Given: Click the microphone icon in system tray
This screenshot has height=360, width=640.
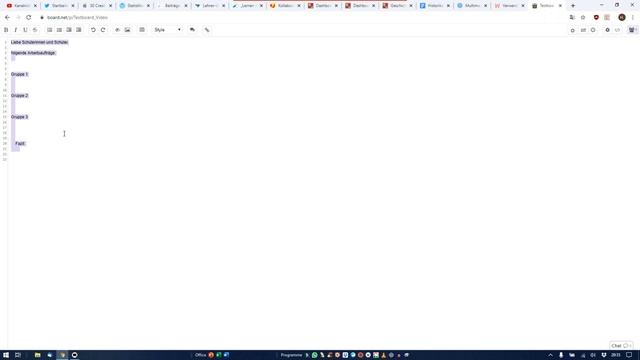Looking at the screenshot, I should [561, 355].
